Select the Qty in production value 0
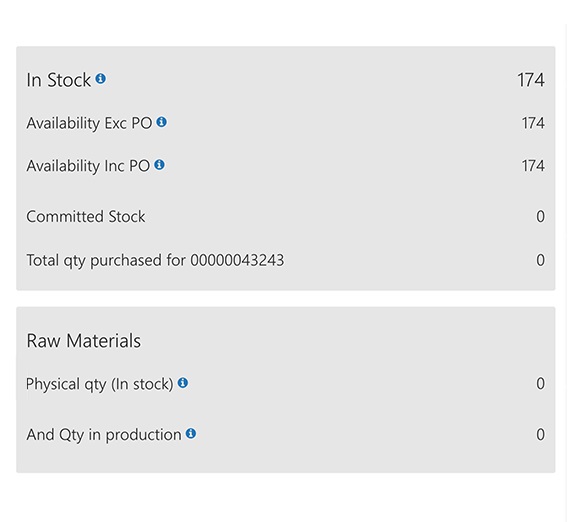Viewport: 570px width, 522px height. point(541,434)
